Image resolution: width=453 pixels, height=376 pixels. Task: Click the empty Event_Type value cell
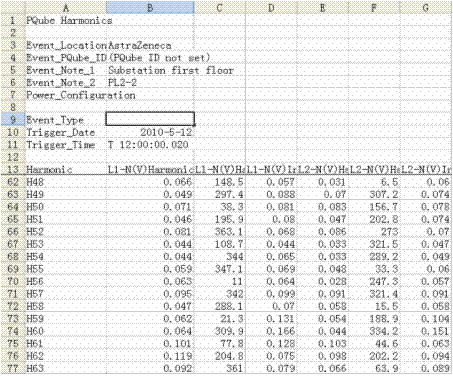150,119
